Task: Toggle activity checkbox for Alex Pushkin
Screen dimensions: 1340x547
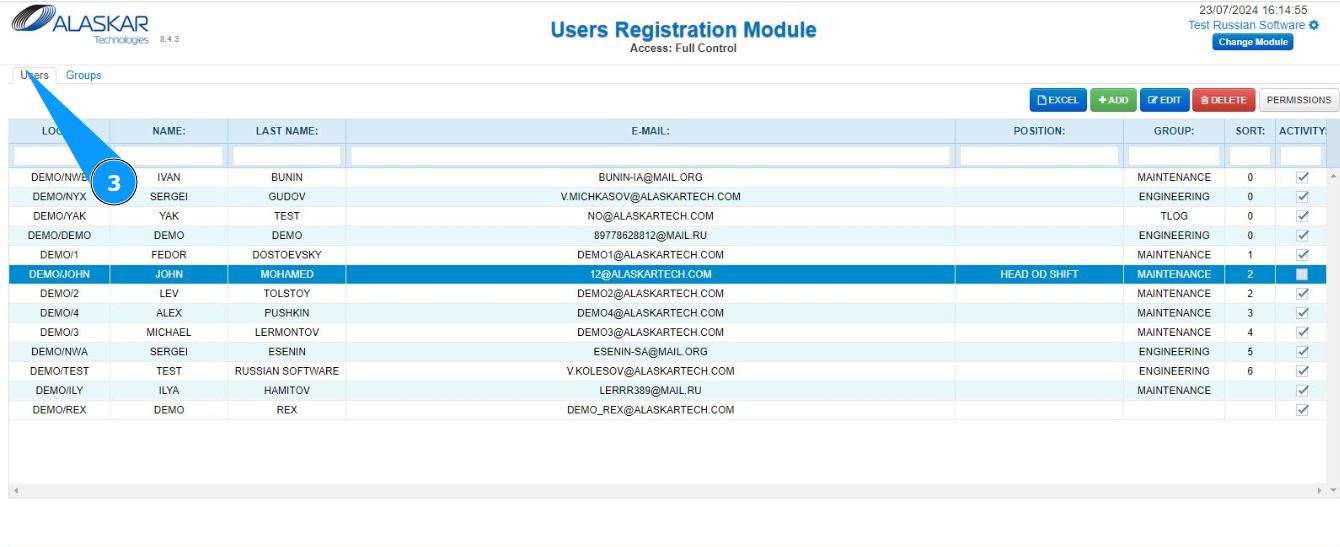Action: [1302, 313]
